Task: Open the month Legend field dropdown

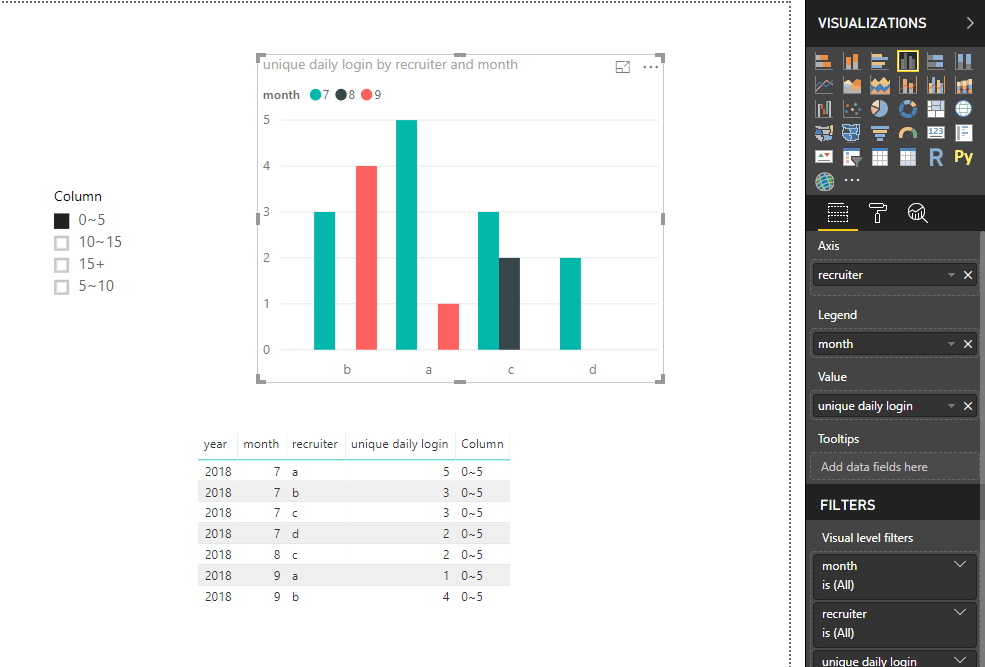Action: pyautogui.click(x=951, y=344)
